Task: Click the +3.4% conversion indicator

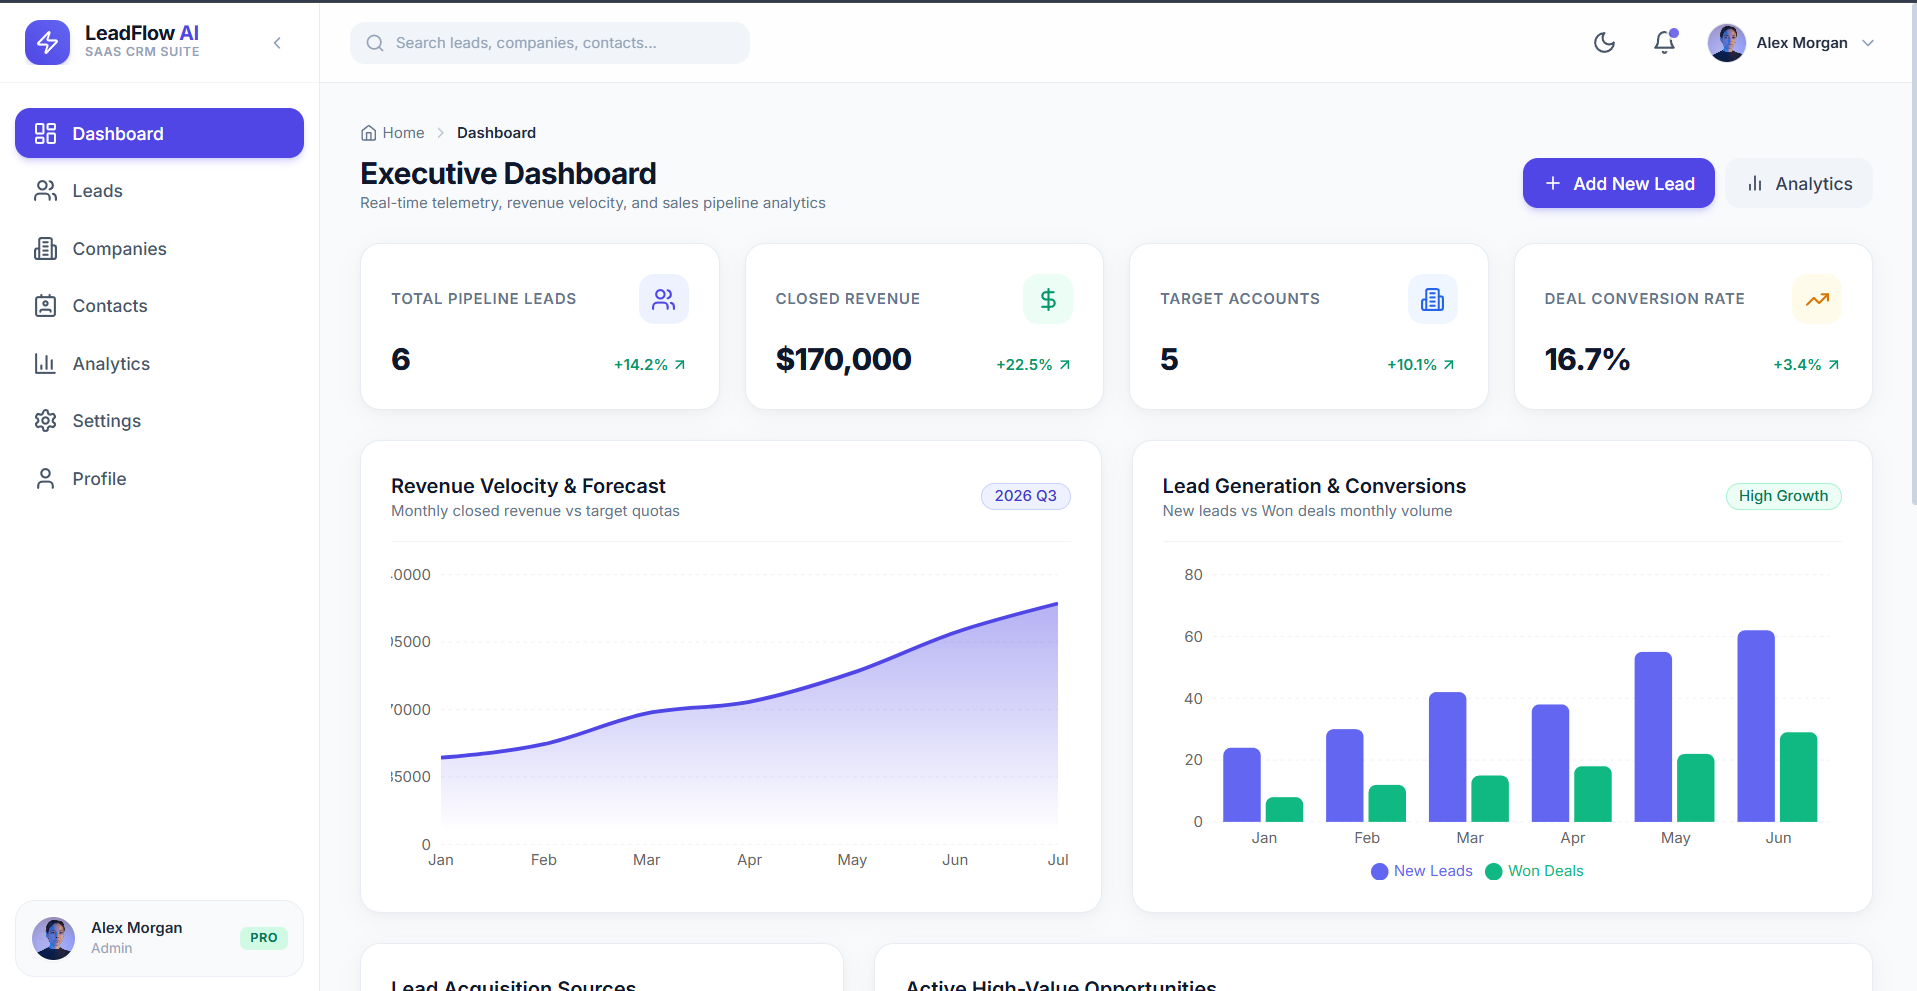Action: tap(1807, 365)
